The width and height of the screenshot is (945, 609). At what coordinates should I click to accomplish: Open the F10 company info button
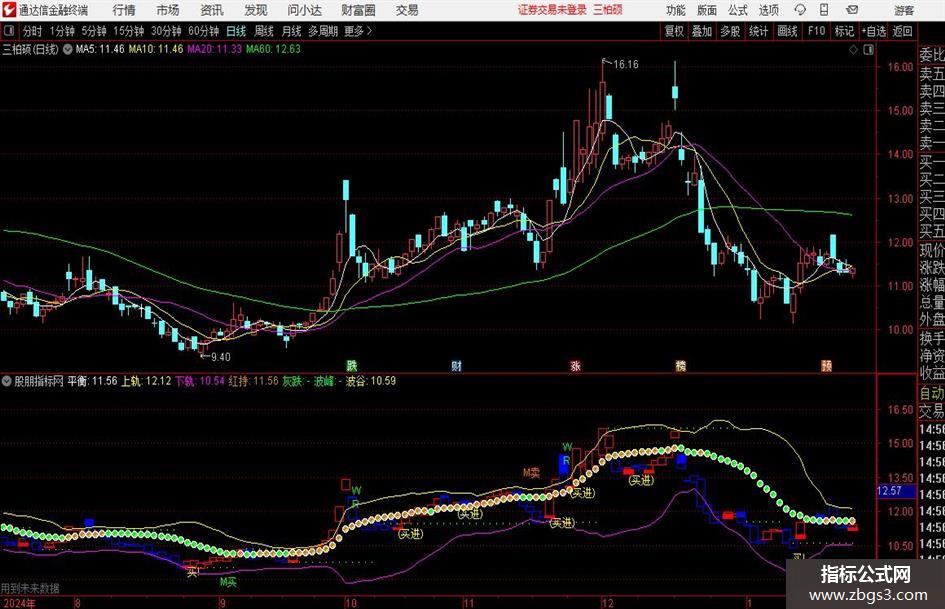click(x=817, y=31)
